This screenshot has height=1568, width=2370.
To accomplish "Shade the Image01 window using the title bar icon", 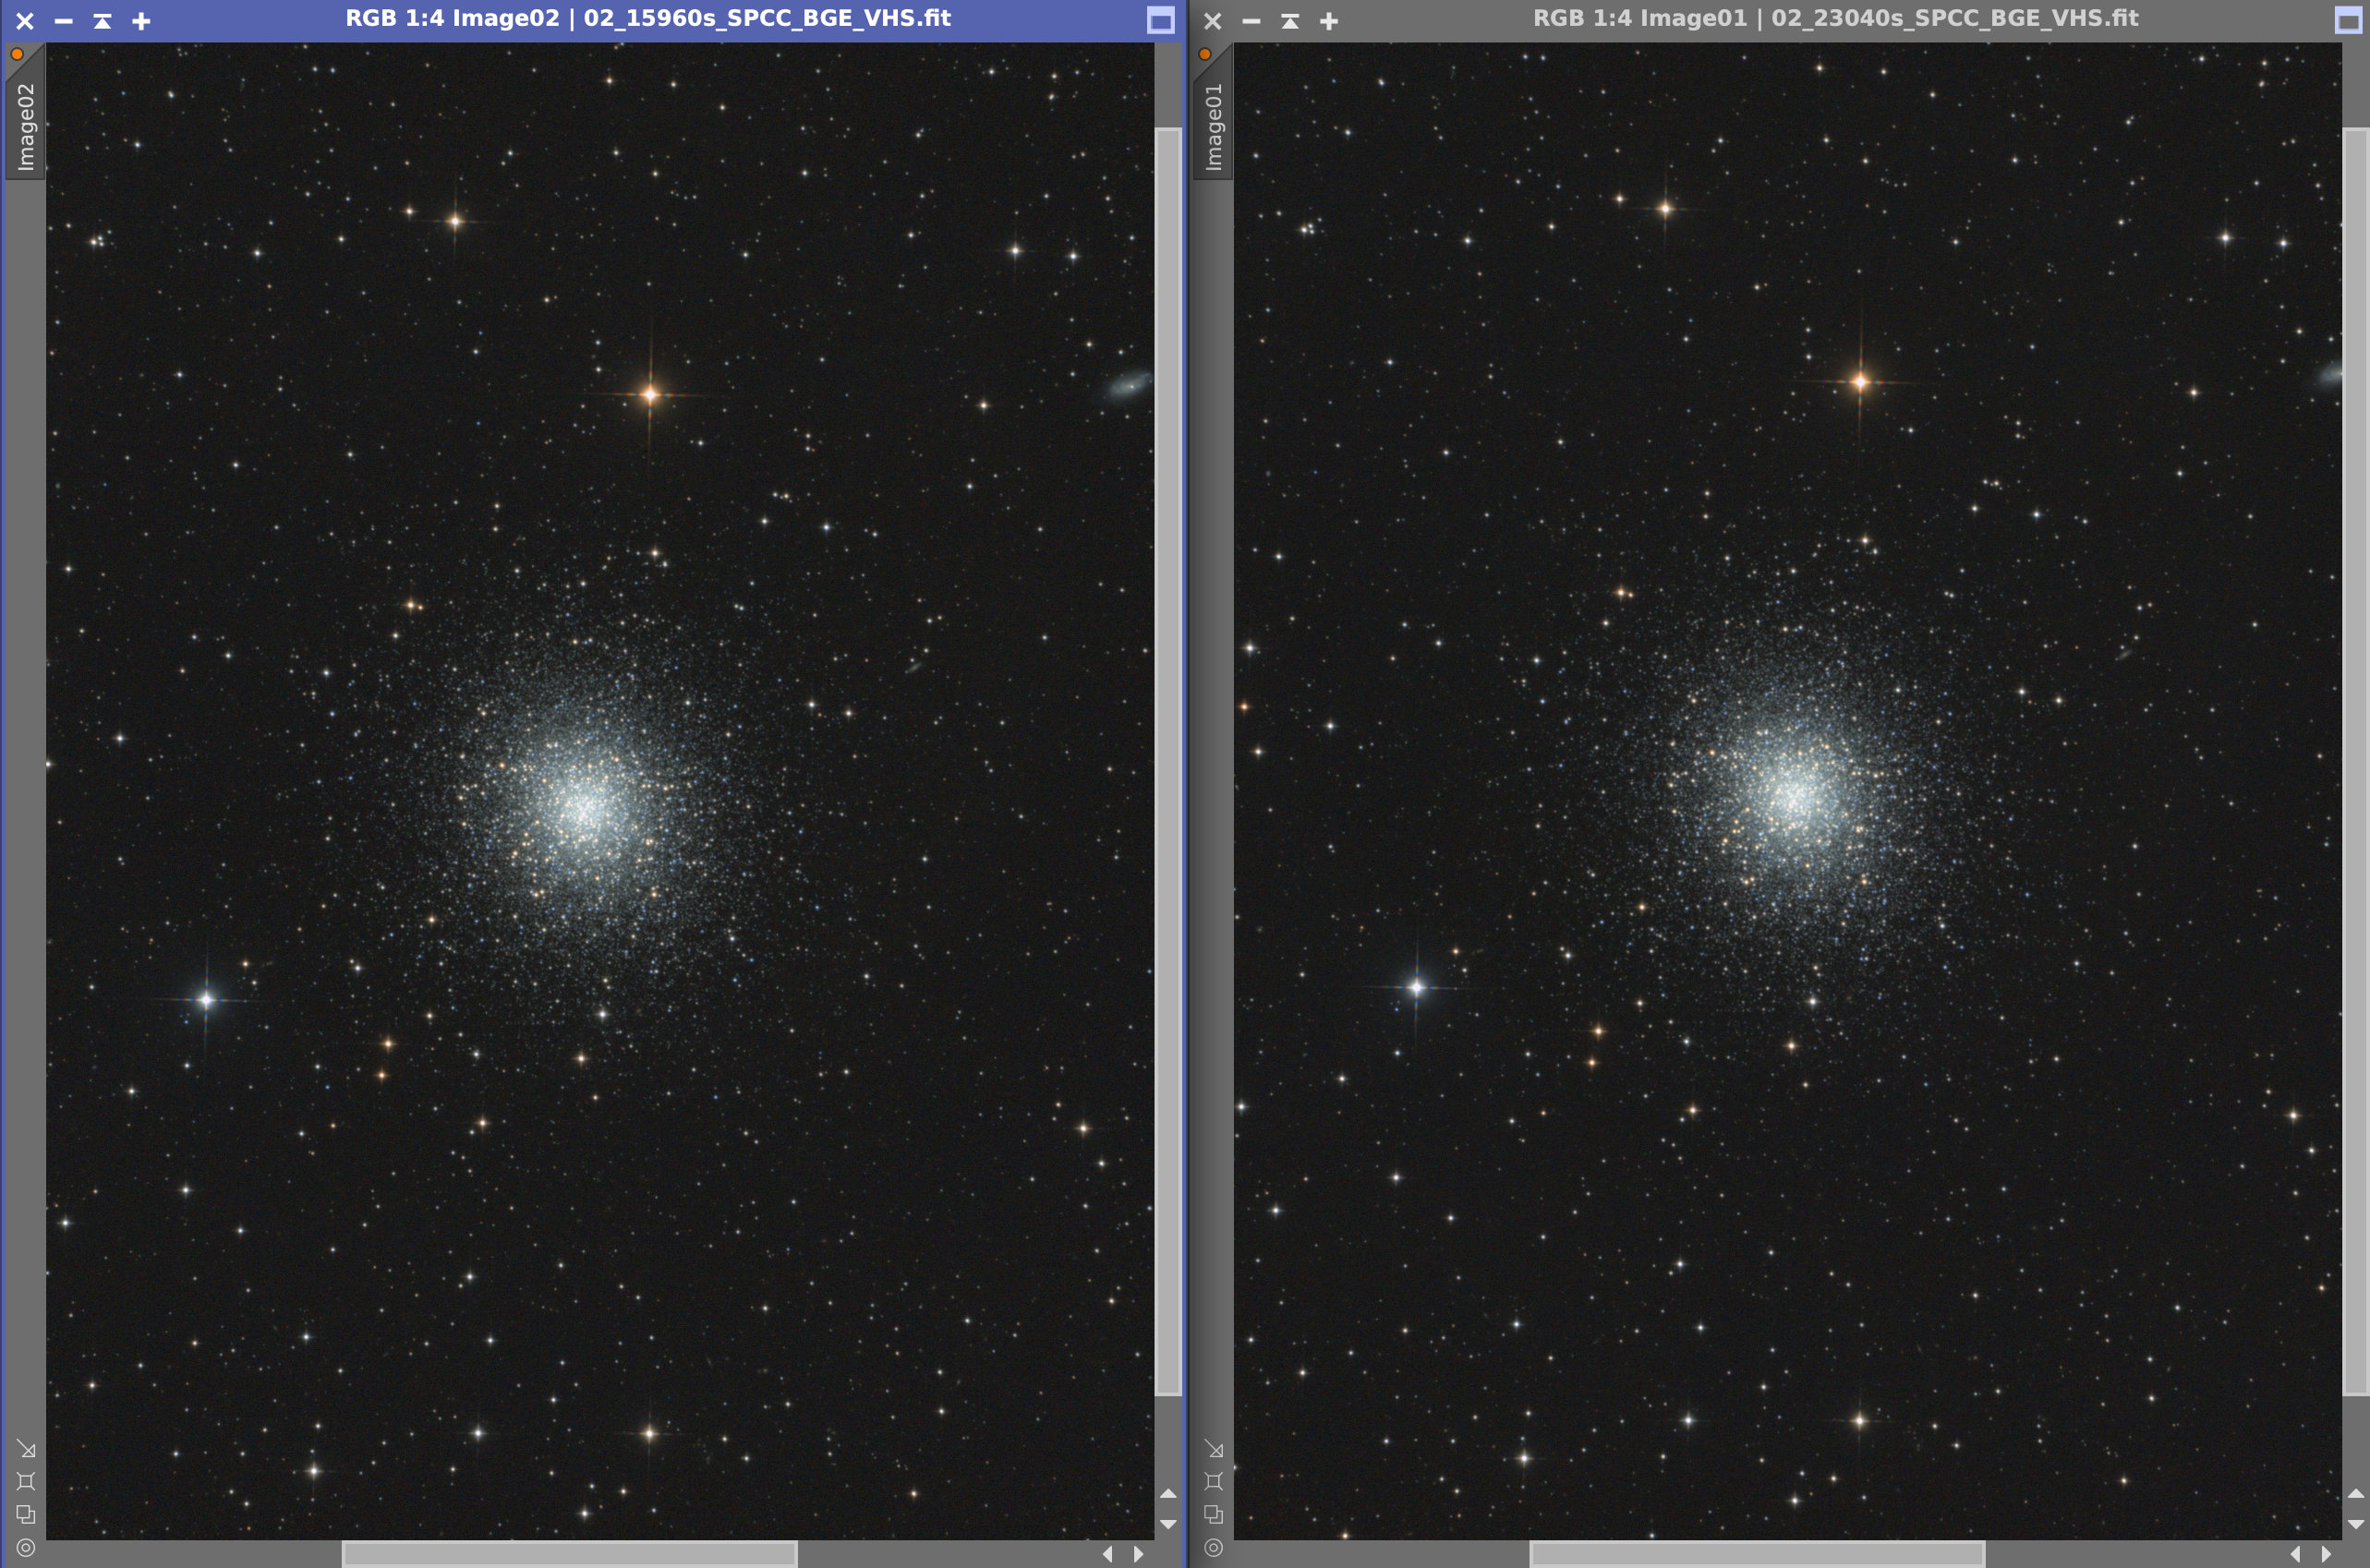I will [1290, 21].
